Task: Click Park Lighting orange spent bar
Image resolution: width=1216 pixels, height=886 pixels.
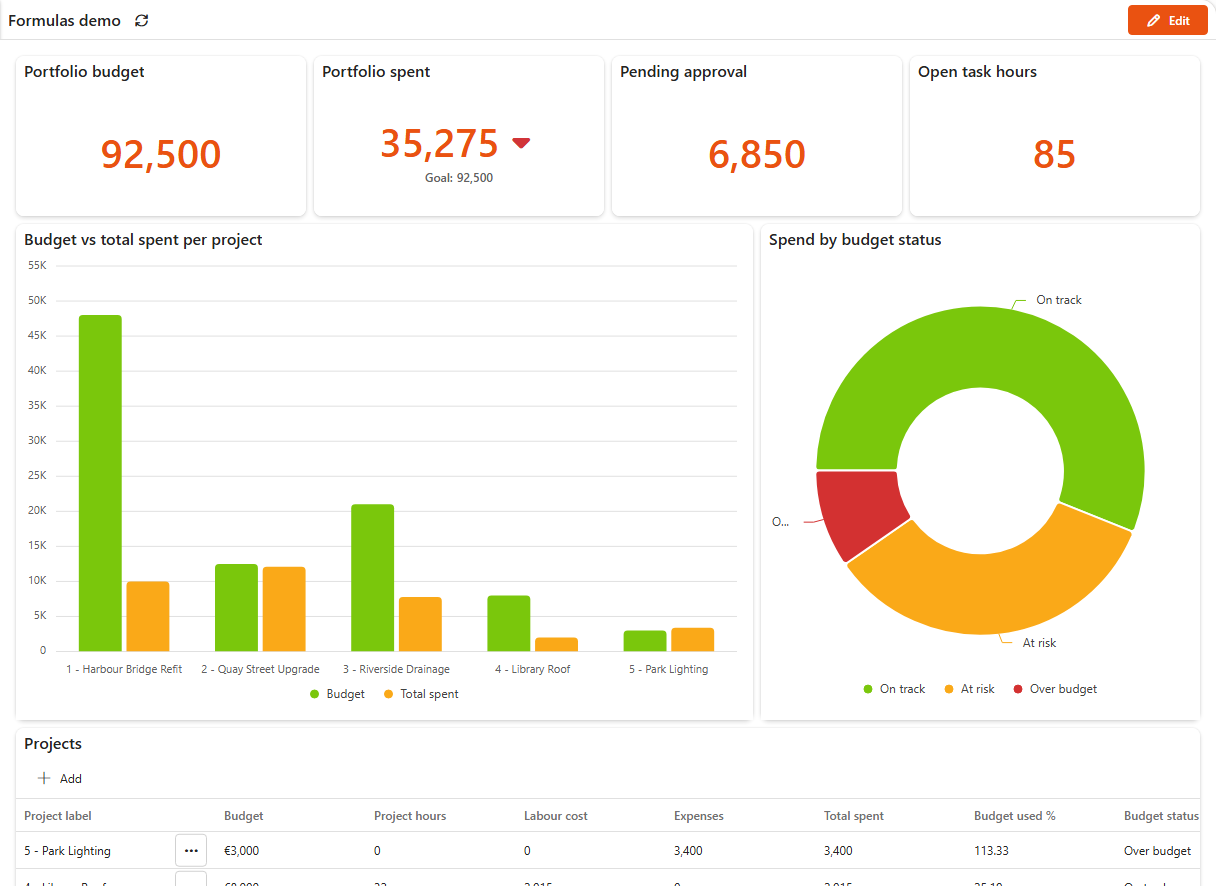Action: click(x=692, y=639)
